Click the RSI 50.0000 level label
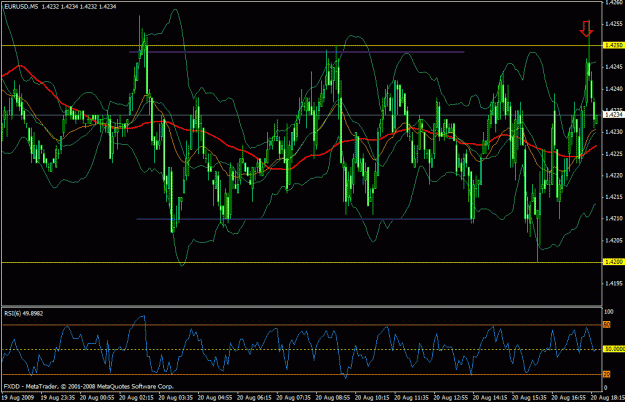 [613, 349]
